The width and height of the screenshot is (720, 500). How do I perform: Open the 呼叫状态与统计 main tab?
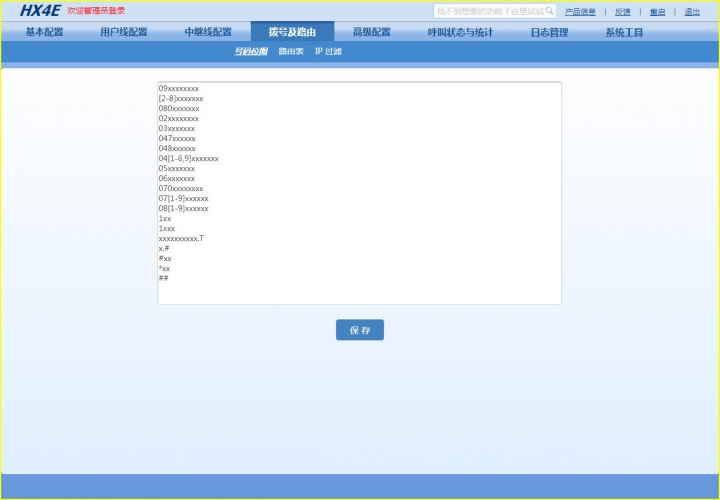pyautogui.click(x=460, y=32)
